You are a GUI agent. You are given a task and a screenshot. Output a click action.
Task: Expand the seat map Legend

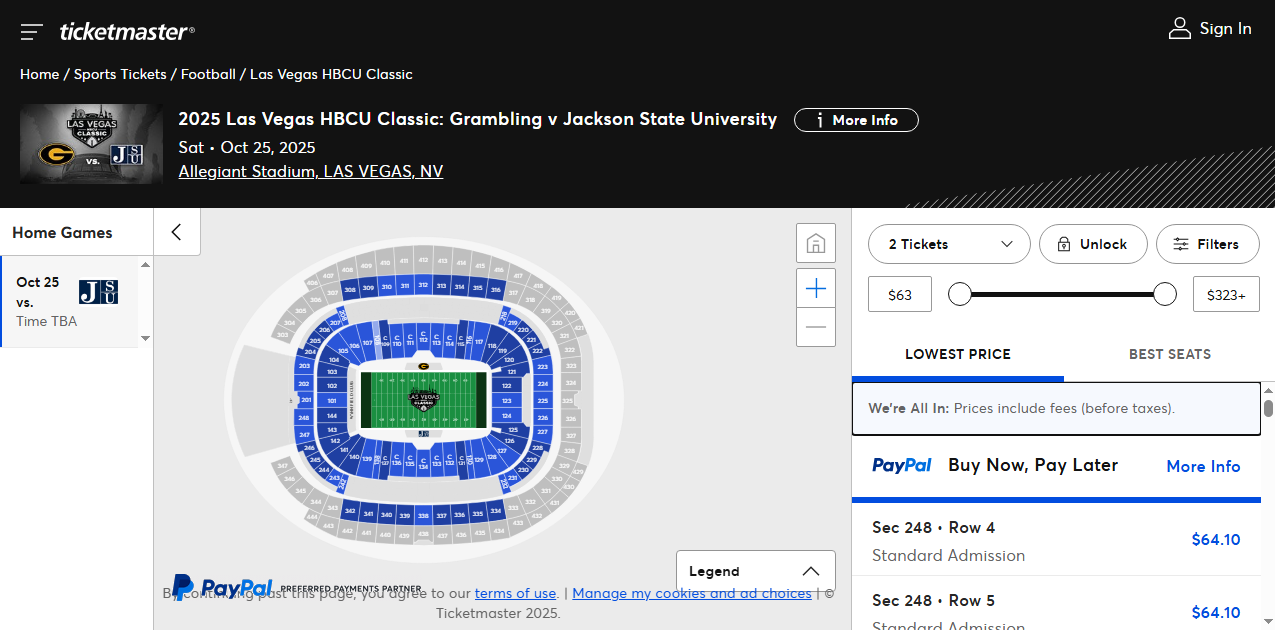pos(755,571)
